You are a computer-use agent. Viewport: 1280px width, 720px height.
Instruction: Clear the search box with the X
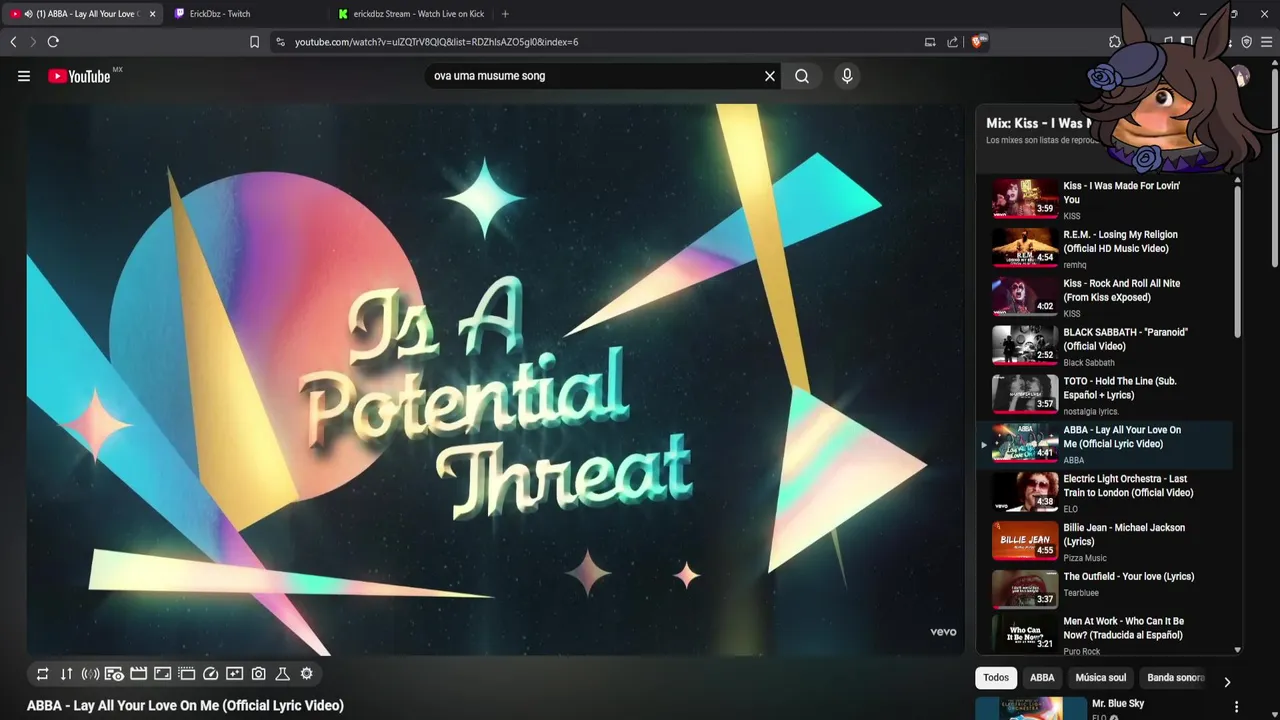pos(770,76)
